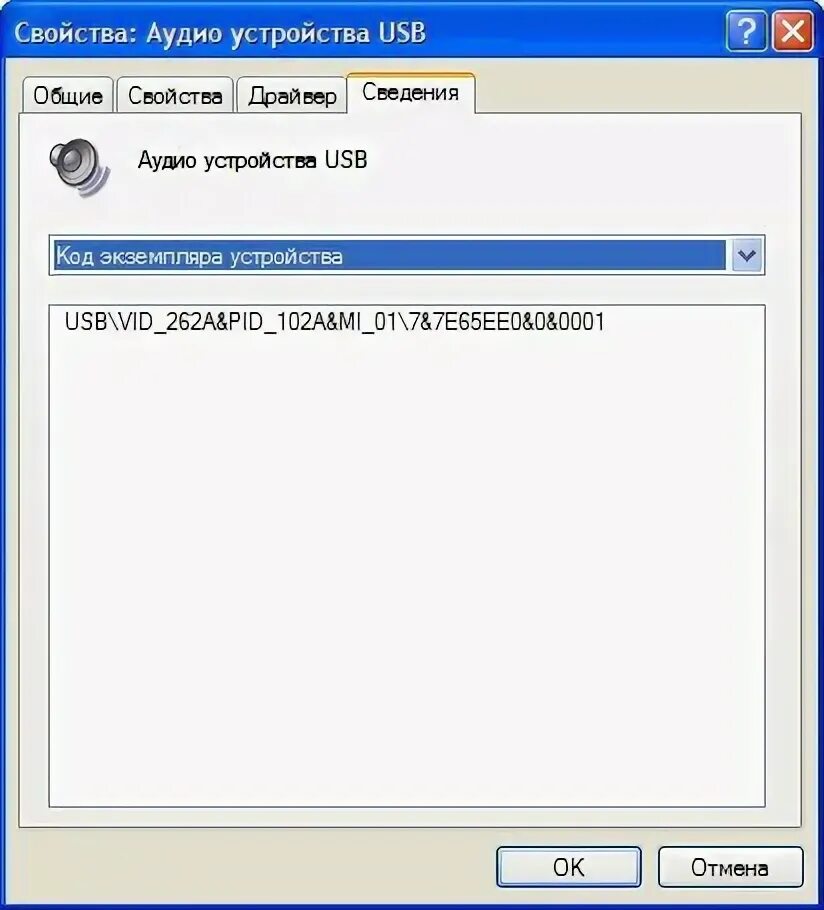Click the speaker device icon
Viewport: 824px width, 910px height.
tap(79, 167)
